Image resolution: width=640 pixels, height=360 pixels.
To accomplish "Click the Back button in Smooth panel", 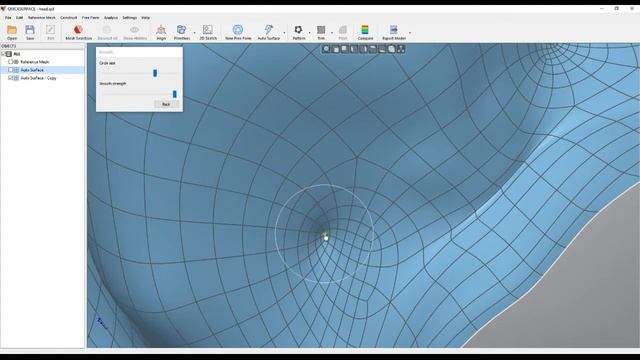I will tap(166, 104).
